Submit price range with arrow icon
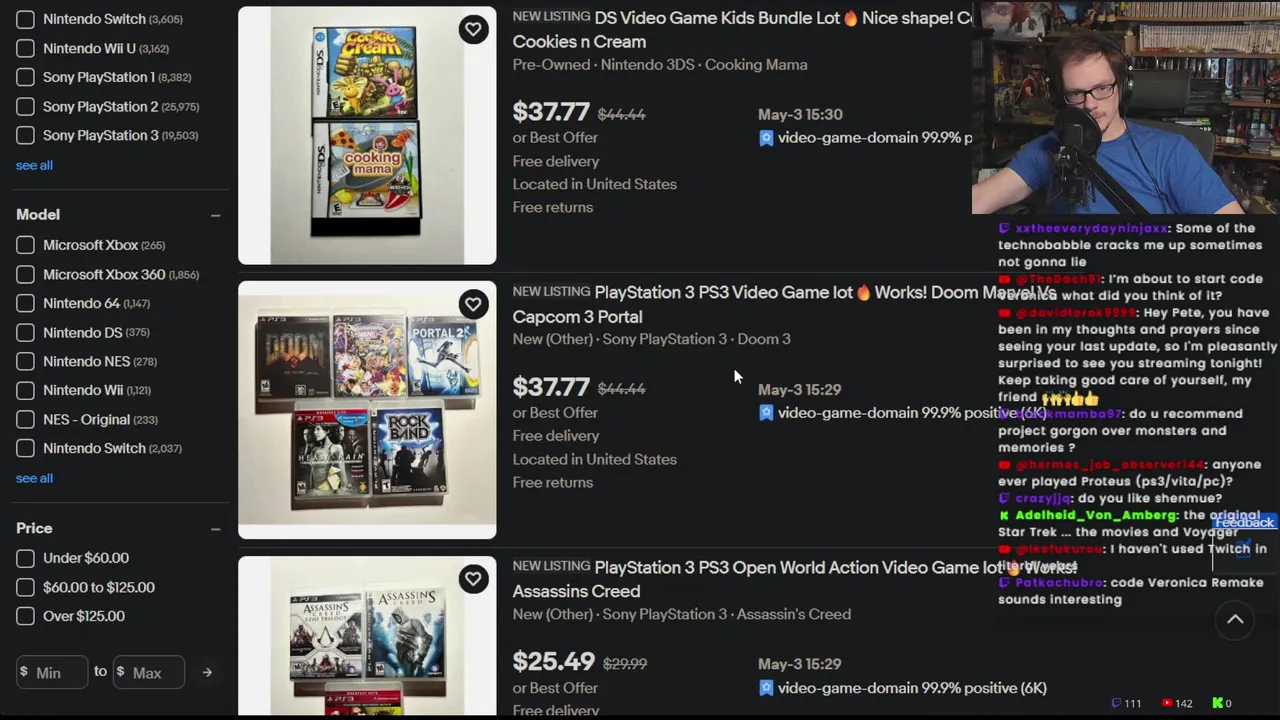 (x=207, y=673)
